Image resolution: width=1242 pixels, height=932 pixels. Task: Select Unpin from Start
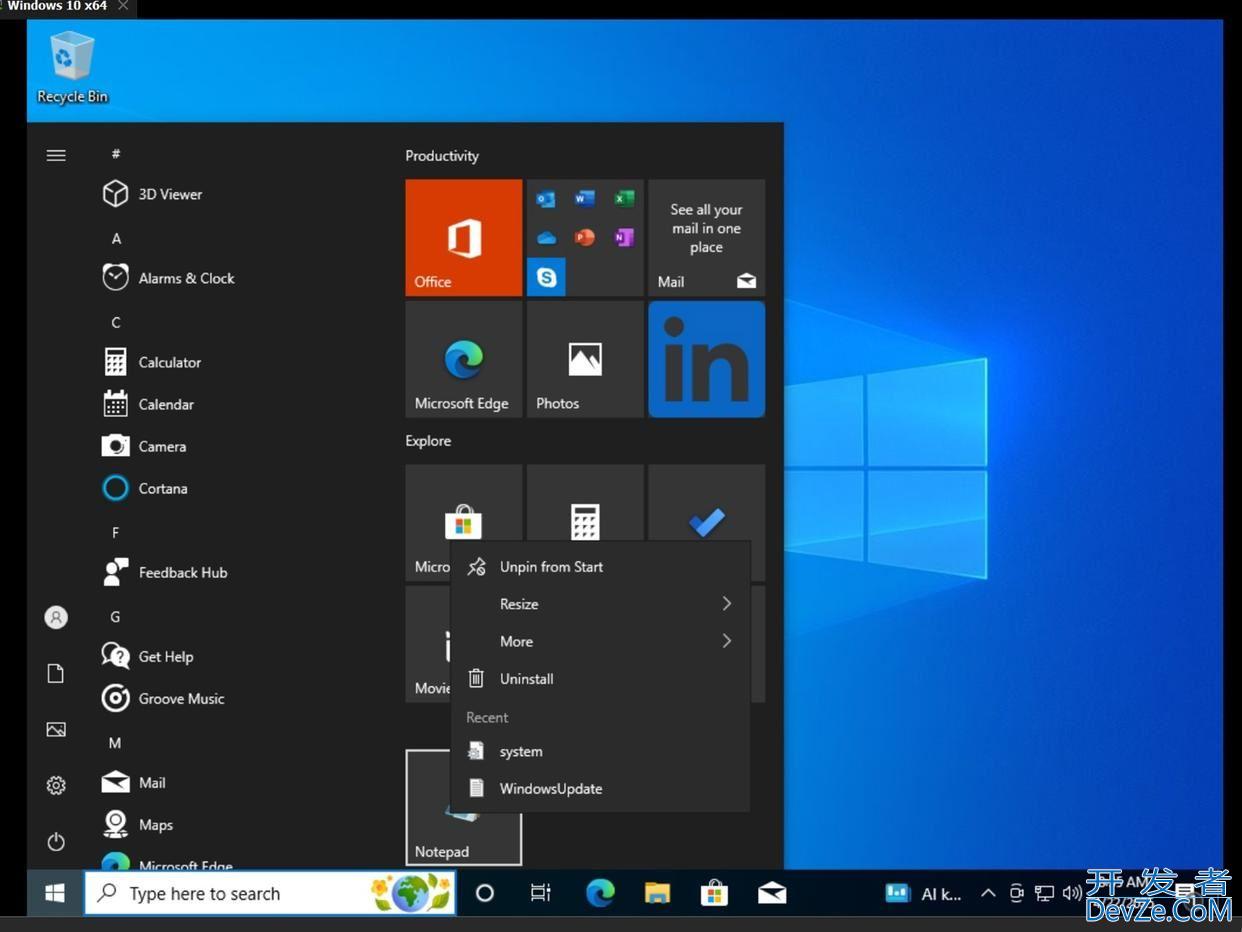[x=551, y=567]
